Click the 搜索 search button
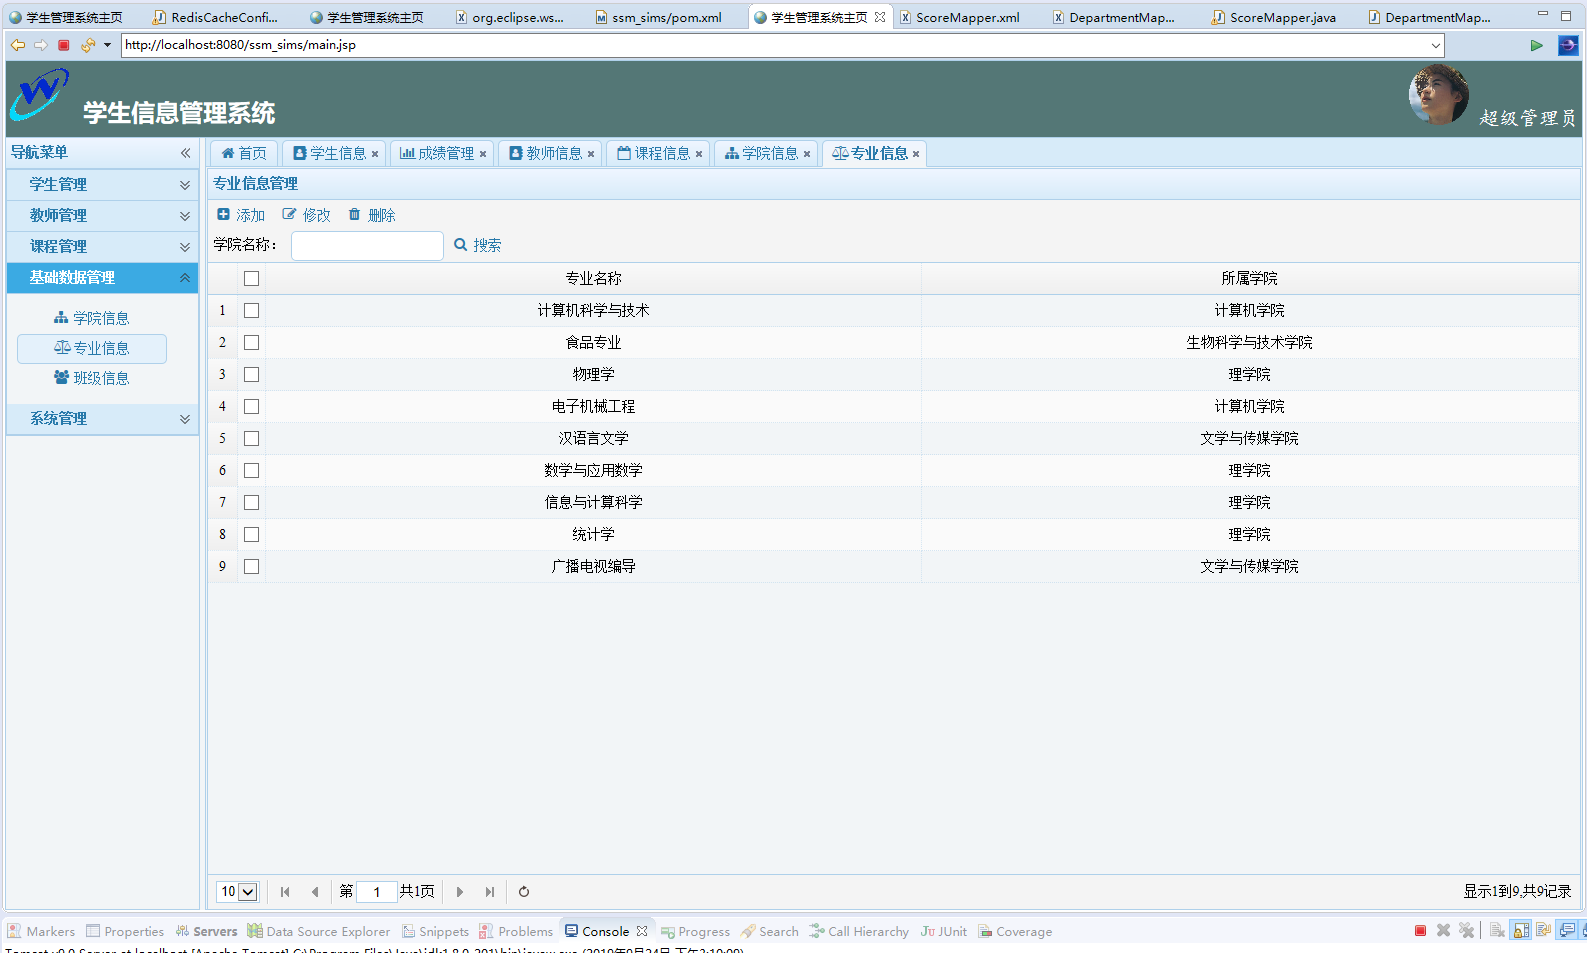1587x953 pixels. 478,245
